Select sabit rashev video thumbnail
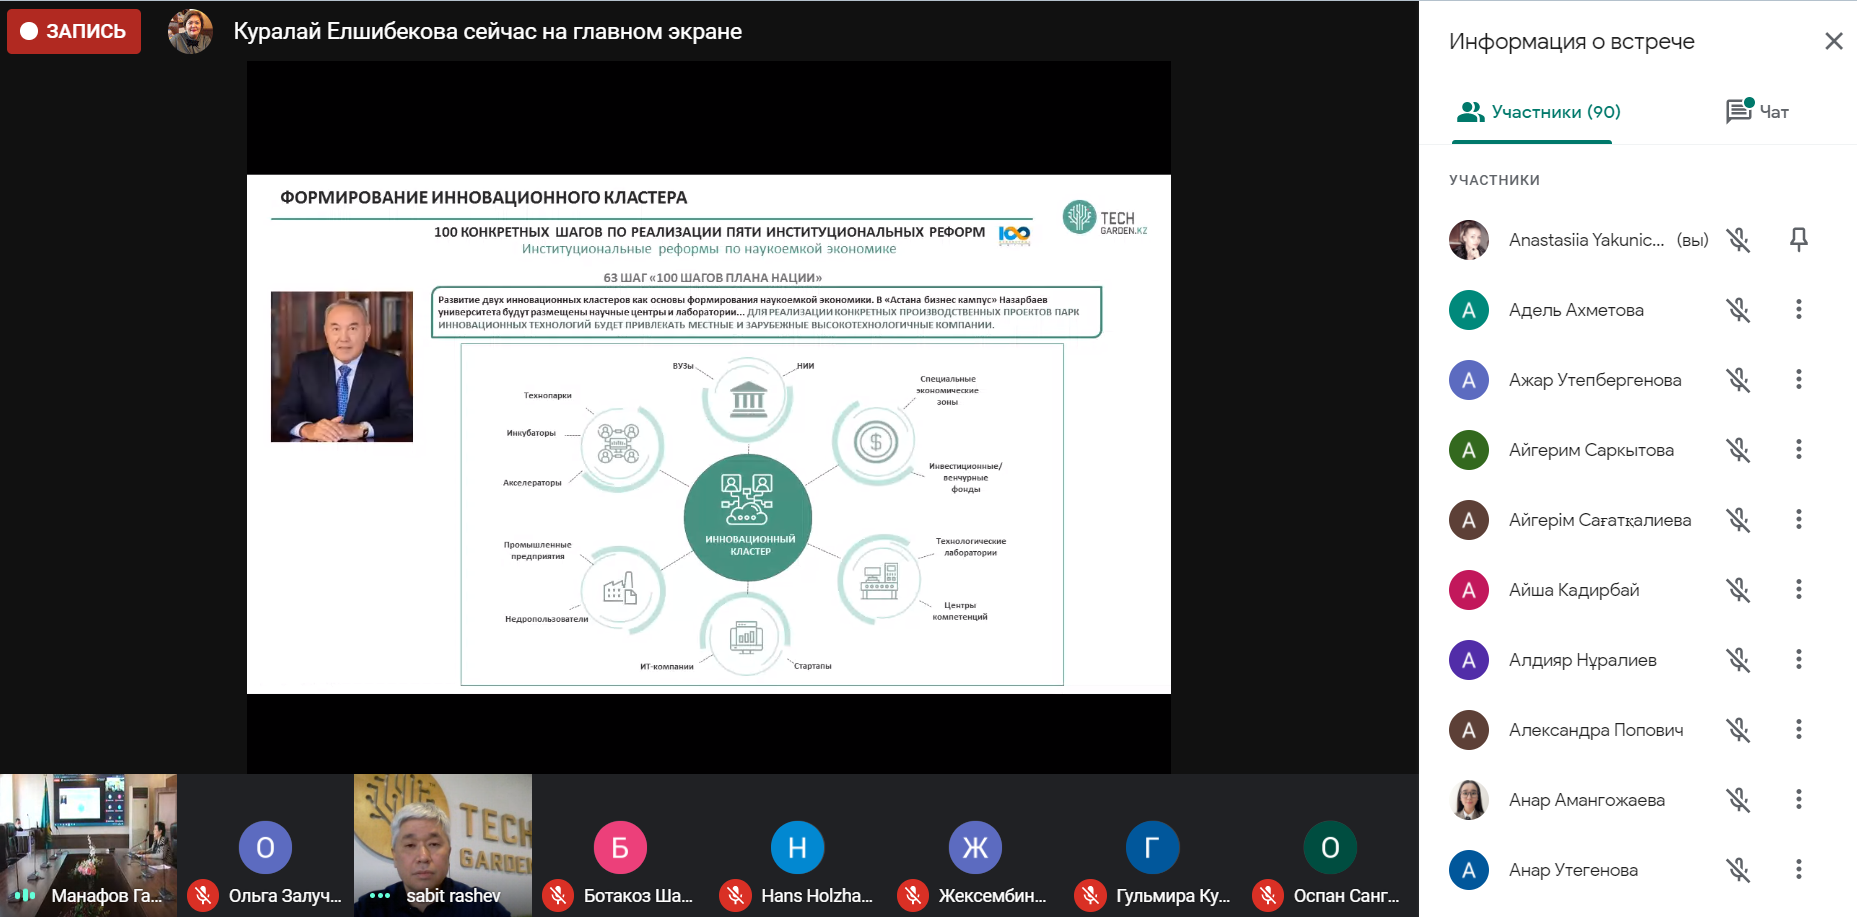Screen dimensions: 1857x917 442,845
